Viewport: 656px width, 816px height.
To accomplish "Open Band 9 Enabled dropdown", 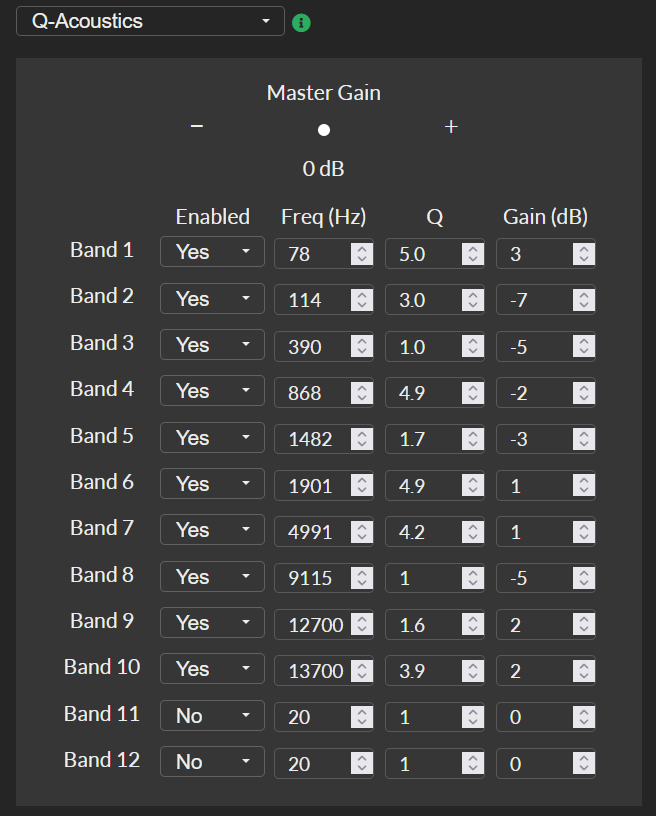I will pyautogui.click(x=212, y=622).
